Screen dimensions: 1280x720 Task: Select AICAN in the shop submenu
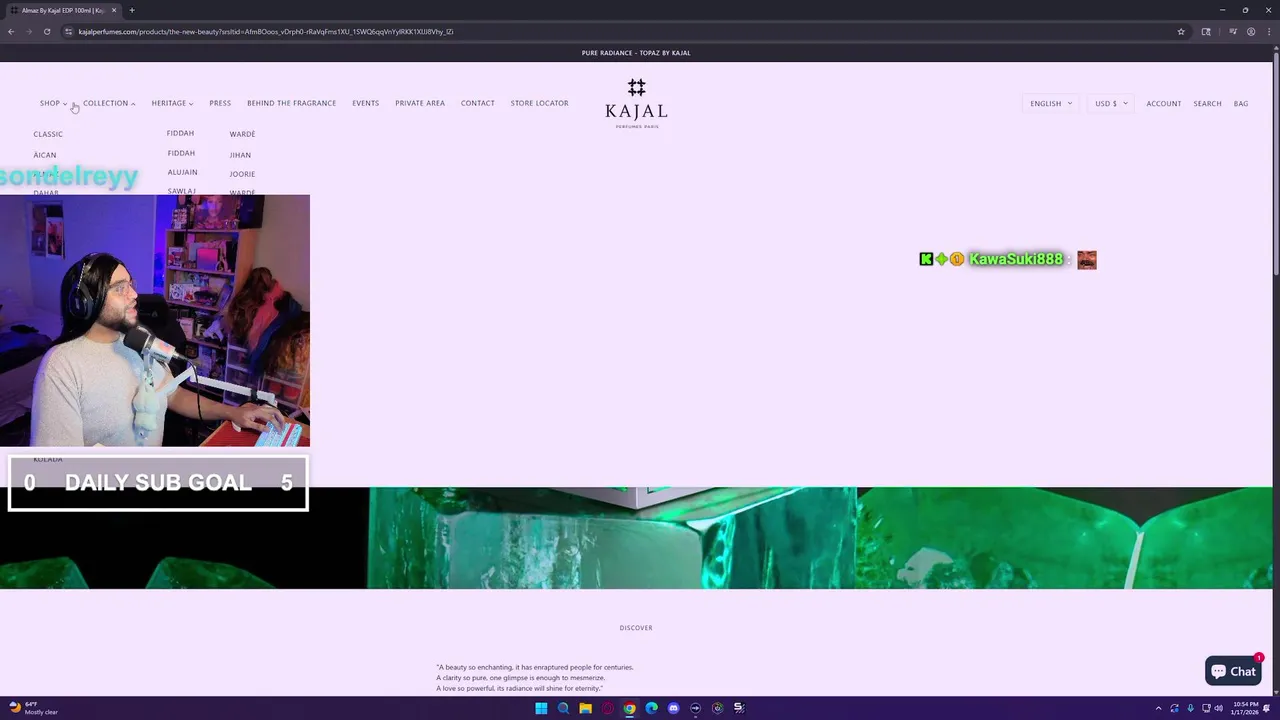pyautogui.click(x=45, y=155)
